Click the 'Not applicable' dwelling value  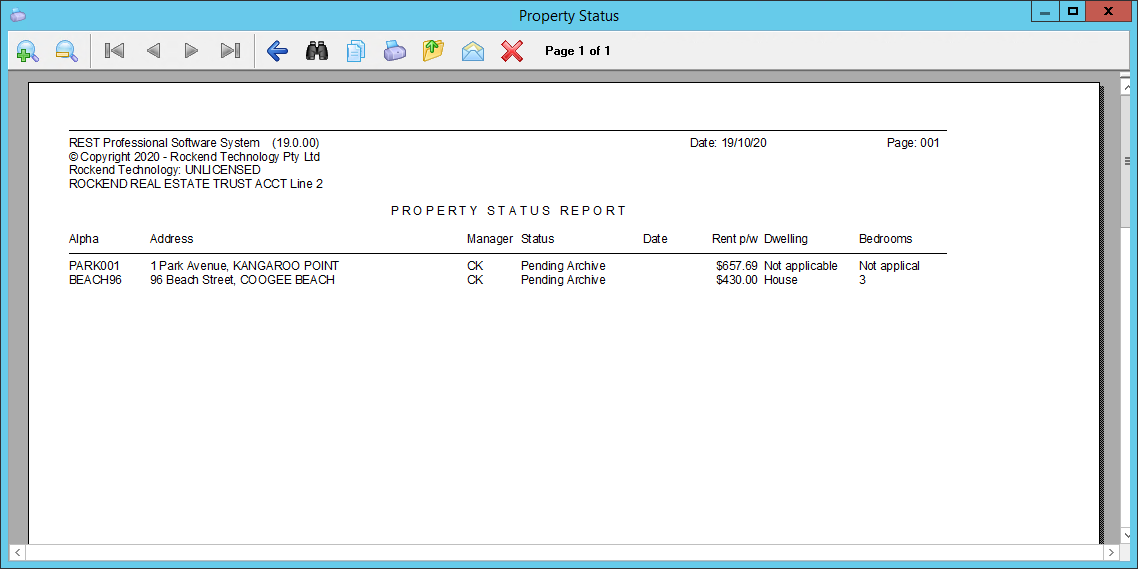click(801, 266)
